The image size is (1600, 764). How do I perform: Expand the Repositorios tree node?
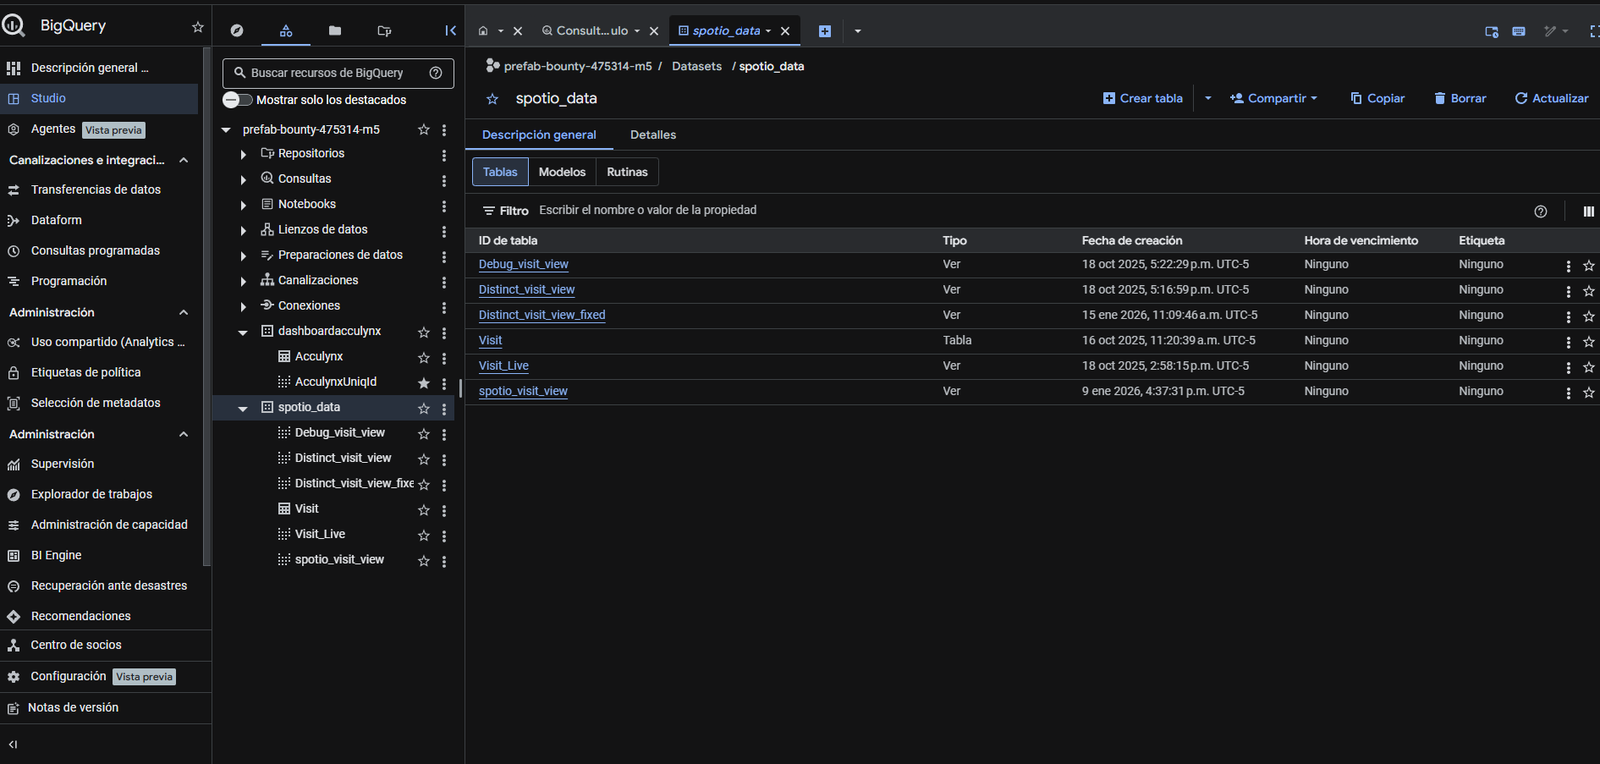(x=243, y=155)
